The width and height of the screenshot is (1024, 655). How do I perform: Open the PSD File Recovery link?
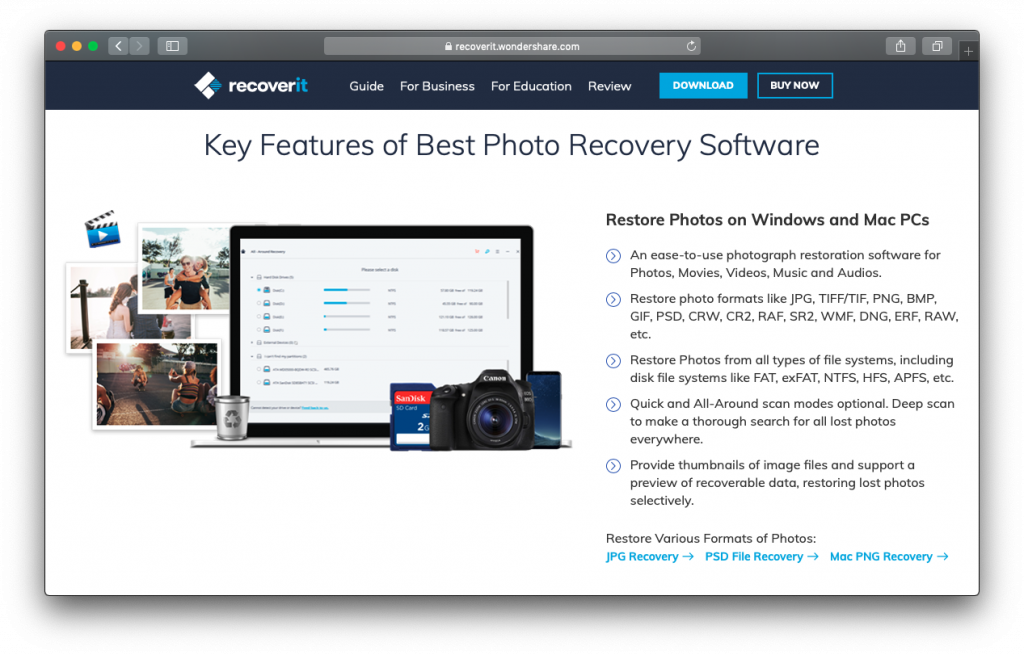(x=754, y=556)
